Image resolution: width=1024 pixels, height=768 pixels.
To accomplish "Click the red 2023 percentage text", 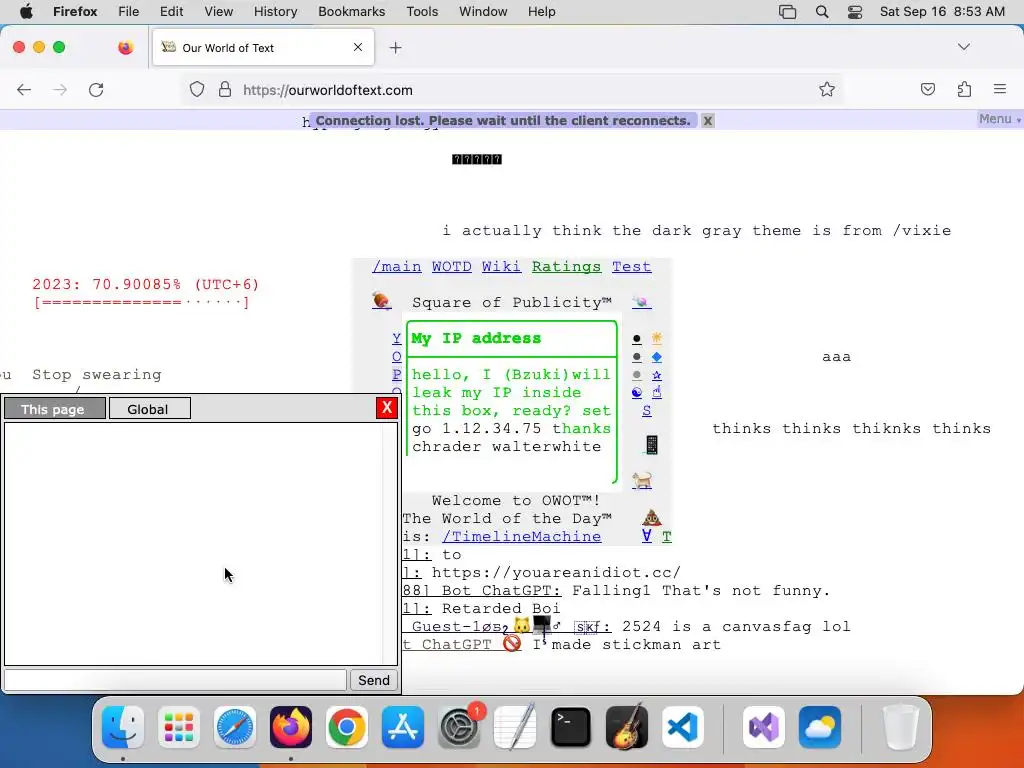I will click(x=146, y=284).
